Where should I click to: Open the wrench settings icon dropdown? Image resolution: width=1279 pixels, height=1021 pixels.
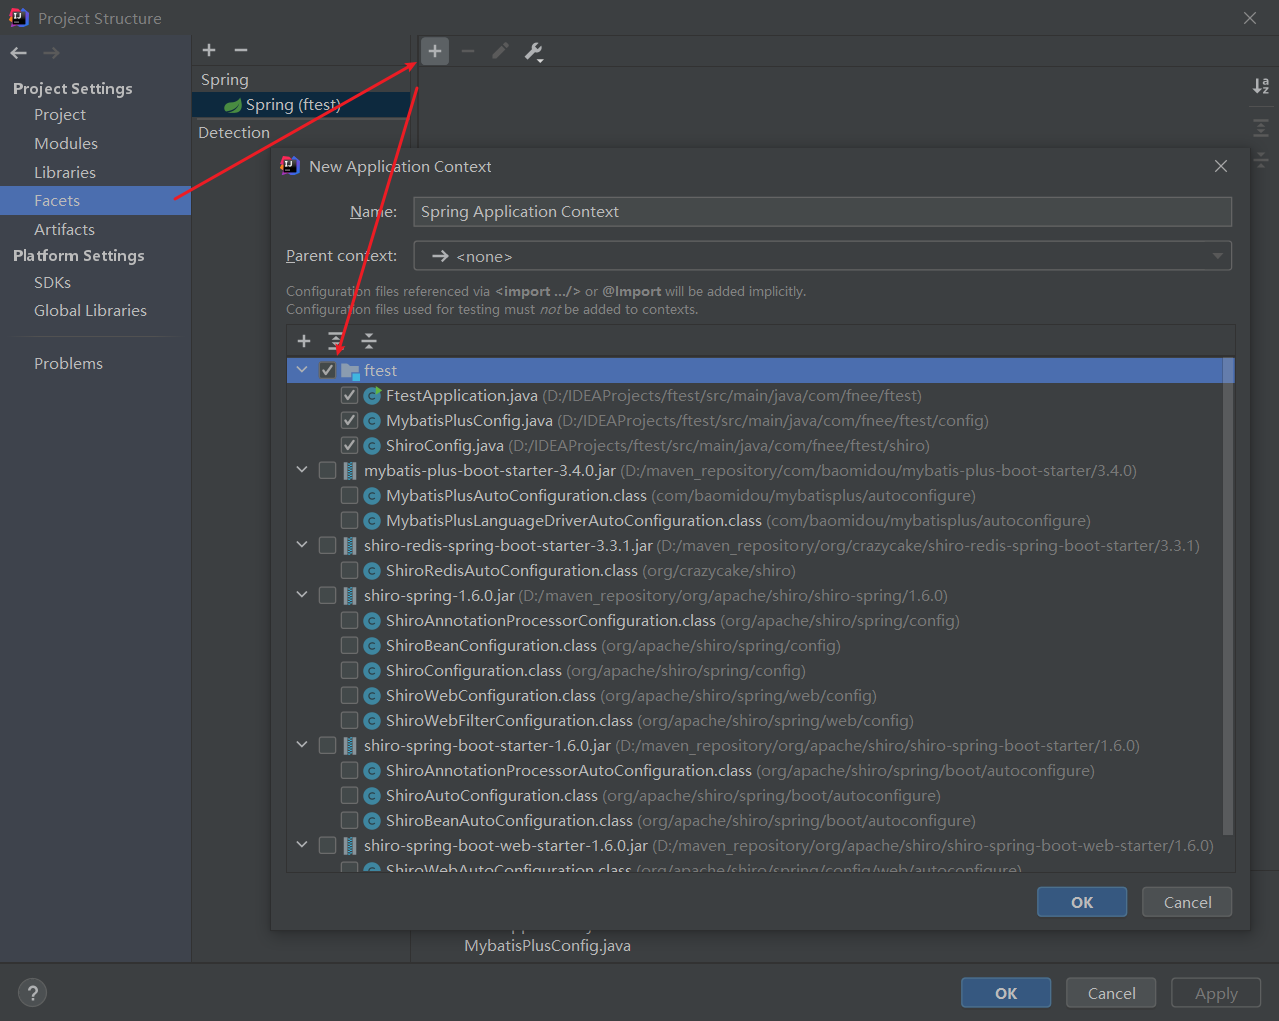534,52
